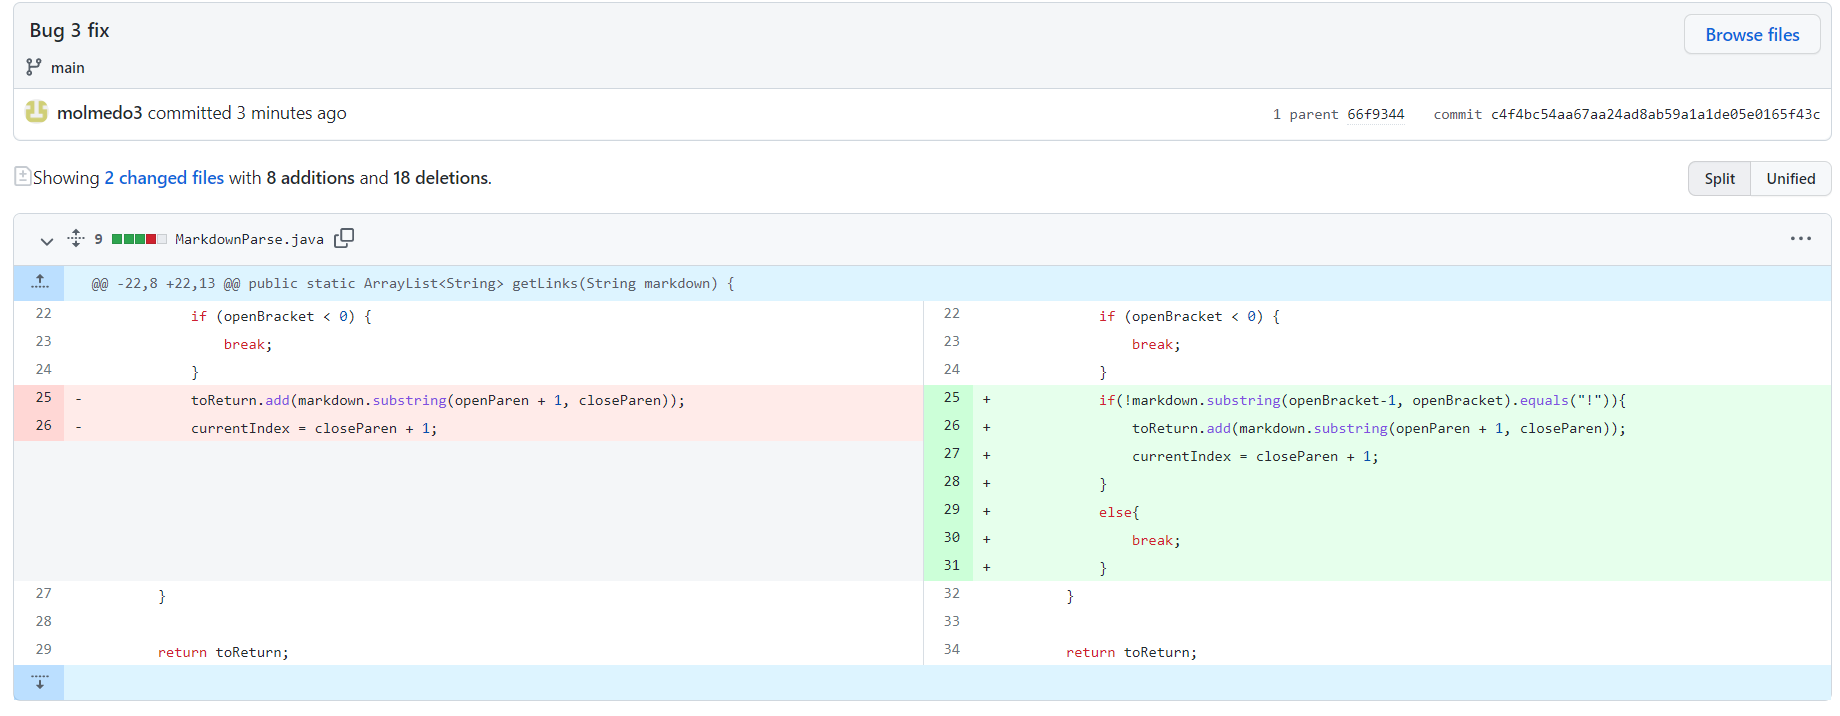Open the MarkdownParse.java file name link
This screenshot has width=1840, height=716.
249,240
